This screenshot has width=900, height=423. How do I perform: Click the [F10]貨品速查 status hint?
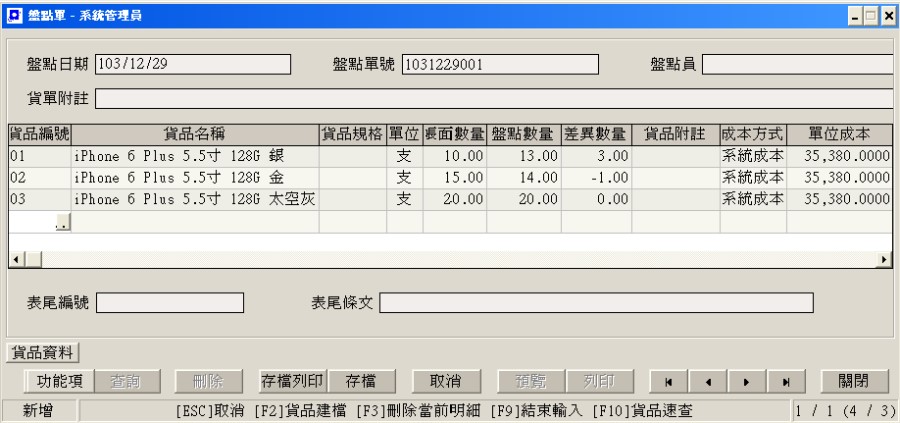point(642,411)
